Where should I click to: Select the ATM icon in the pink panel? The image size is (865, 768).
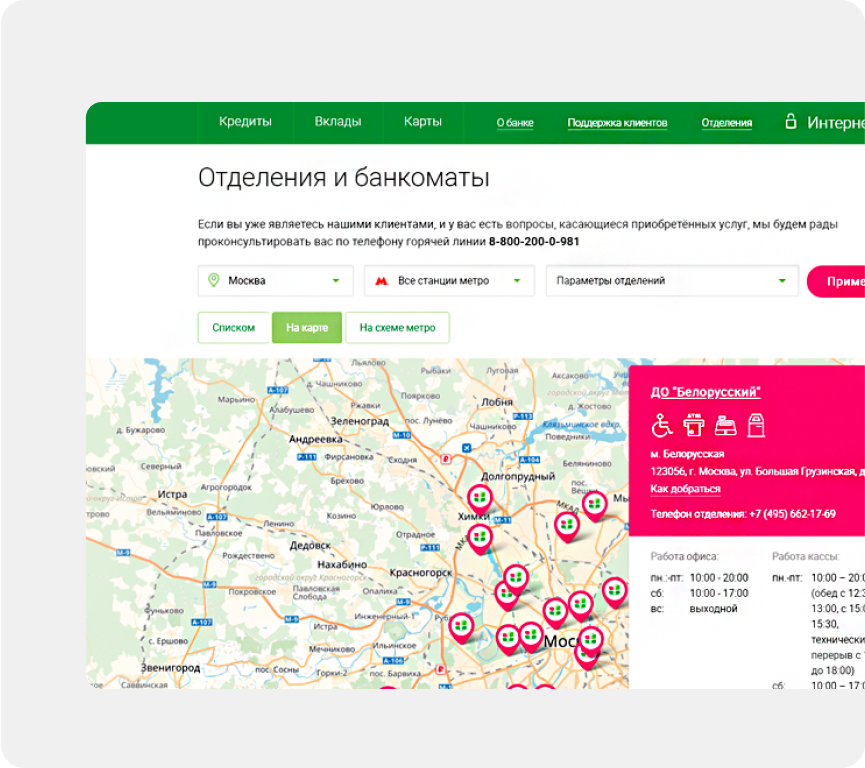[693, 426]
